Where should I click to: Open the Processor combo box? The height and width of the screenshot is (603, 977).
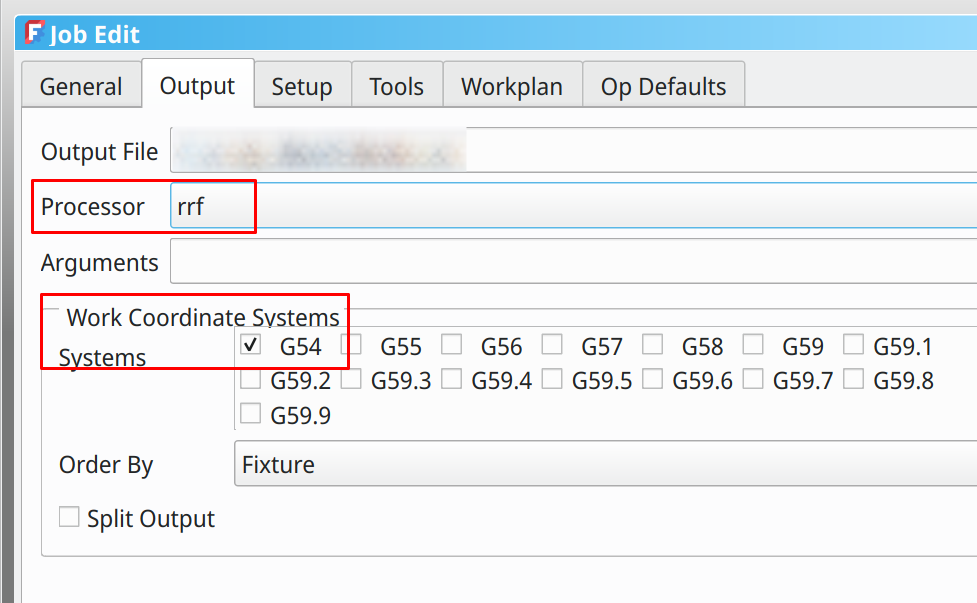coord(572,207)
